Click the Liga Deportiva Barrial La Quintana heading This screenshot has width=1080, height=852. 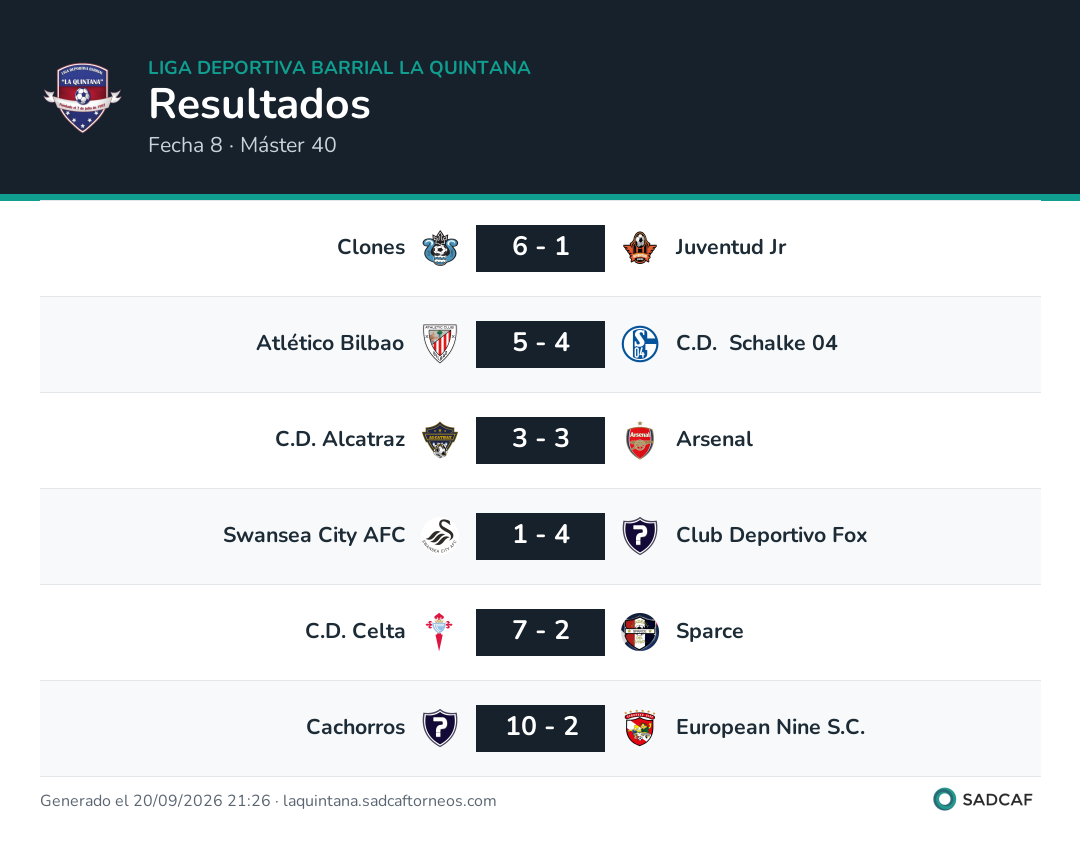coord(340,67)
